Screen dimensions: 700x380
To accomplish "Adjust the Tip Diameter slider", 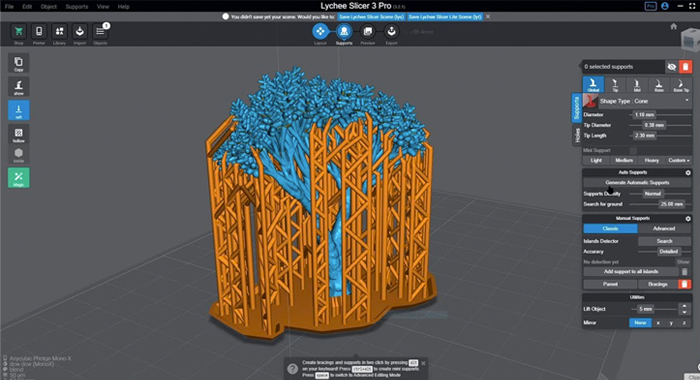I will [x=661, y=125].
